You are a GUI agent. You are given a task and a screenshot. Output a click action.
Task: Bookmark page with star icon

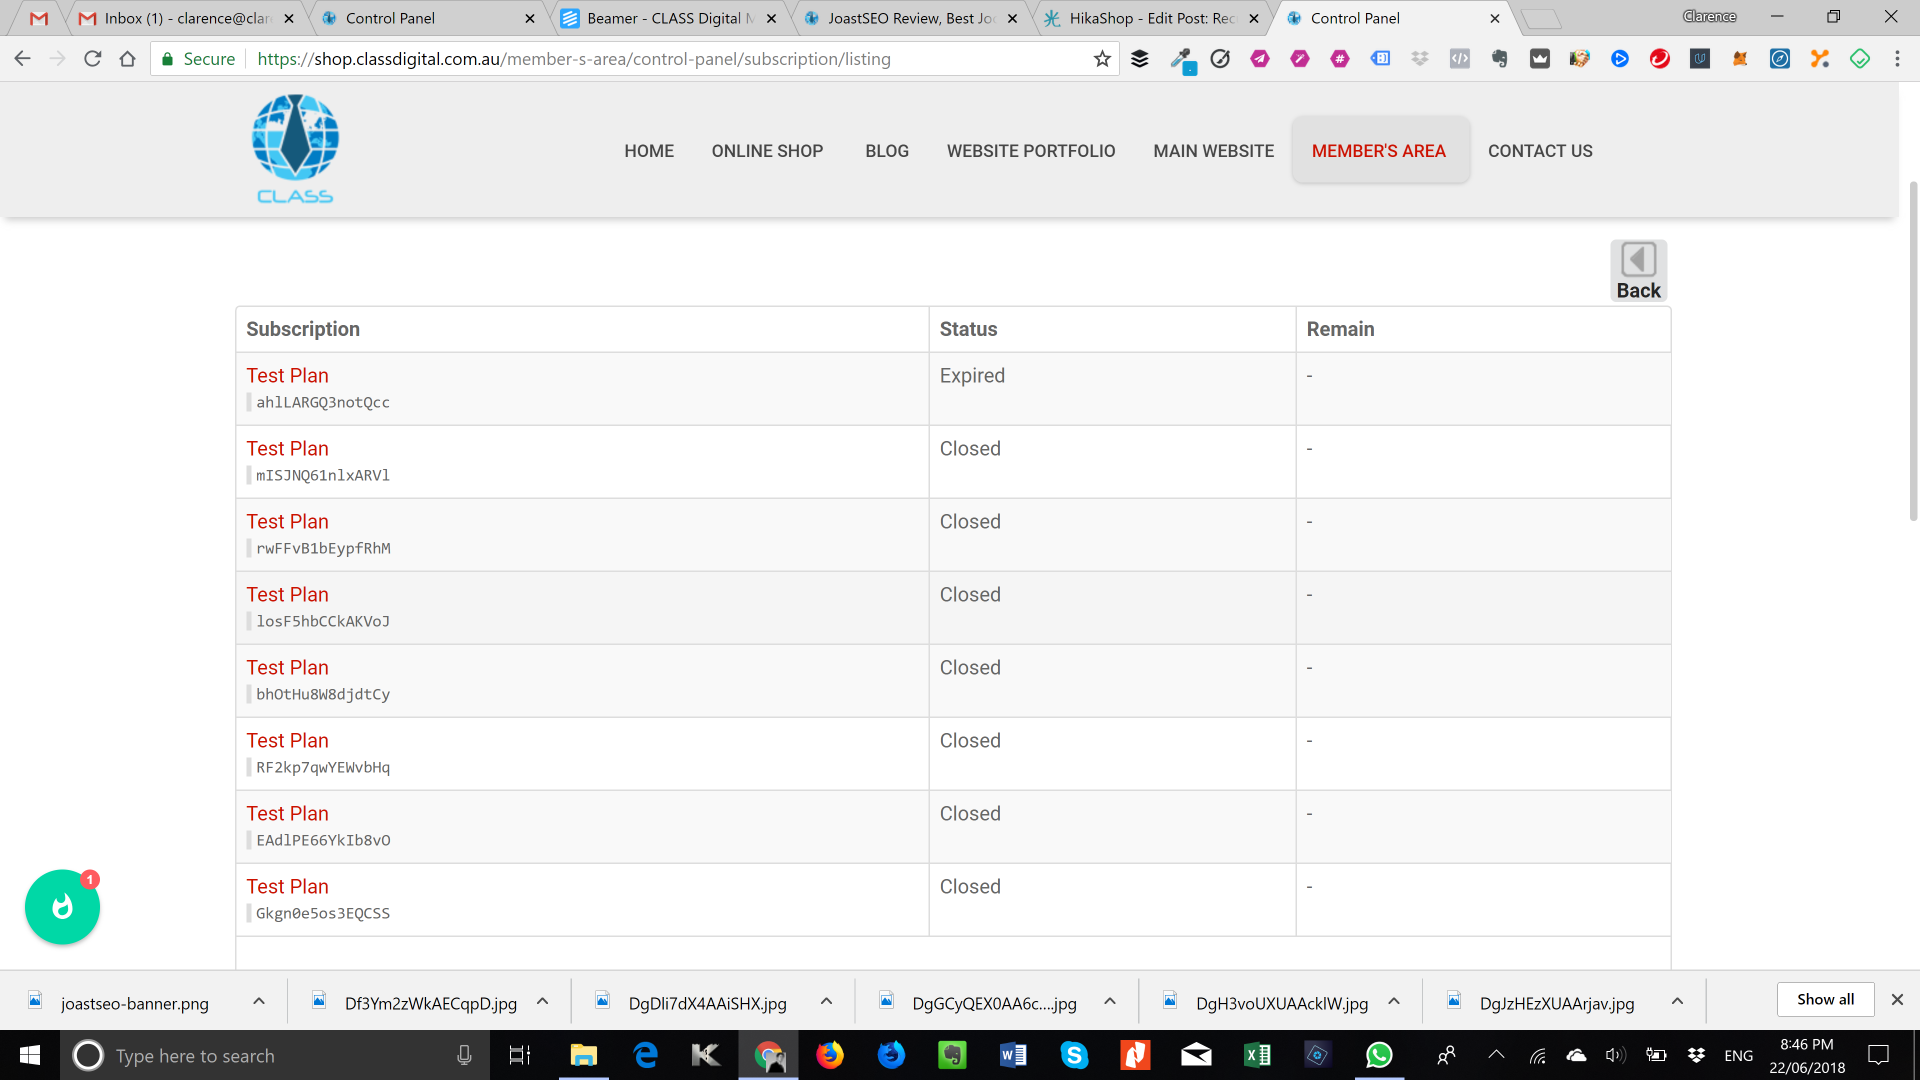pyautogui.click(x=1102, y=59)
